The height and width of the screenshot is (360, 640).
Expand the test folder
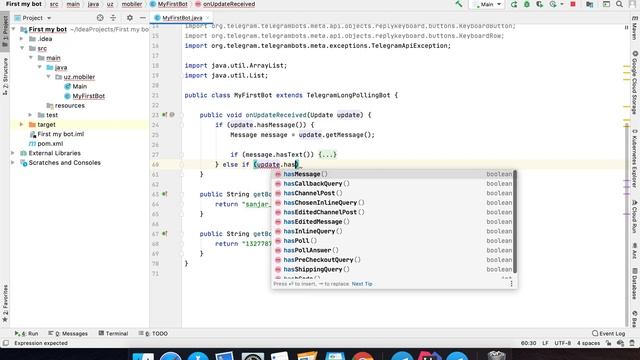click(x=31, y=115)
